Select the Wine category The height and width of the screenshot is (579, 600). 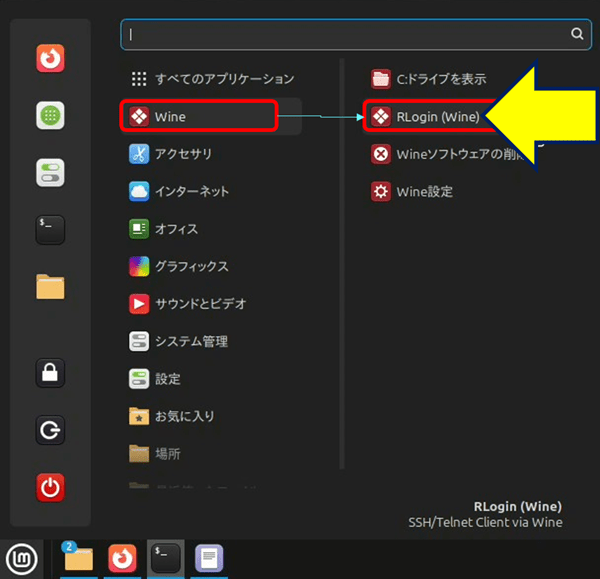212,116
